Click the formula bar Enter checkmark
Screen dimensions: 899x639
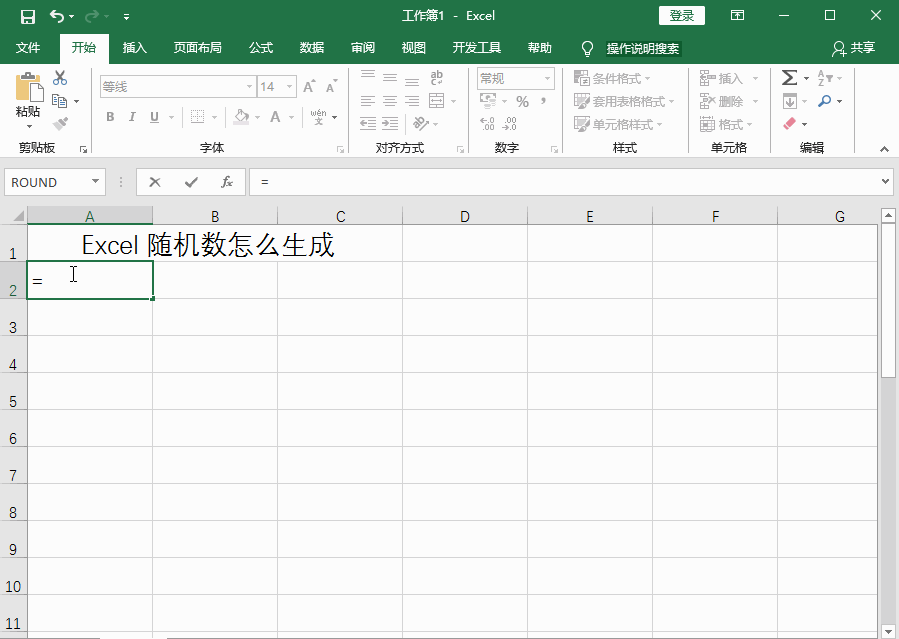click(191, 182)
